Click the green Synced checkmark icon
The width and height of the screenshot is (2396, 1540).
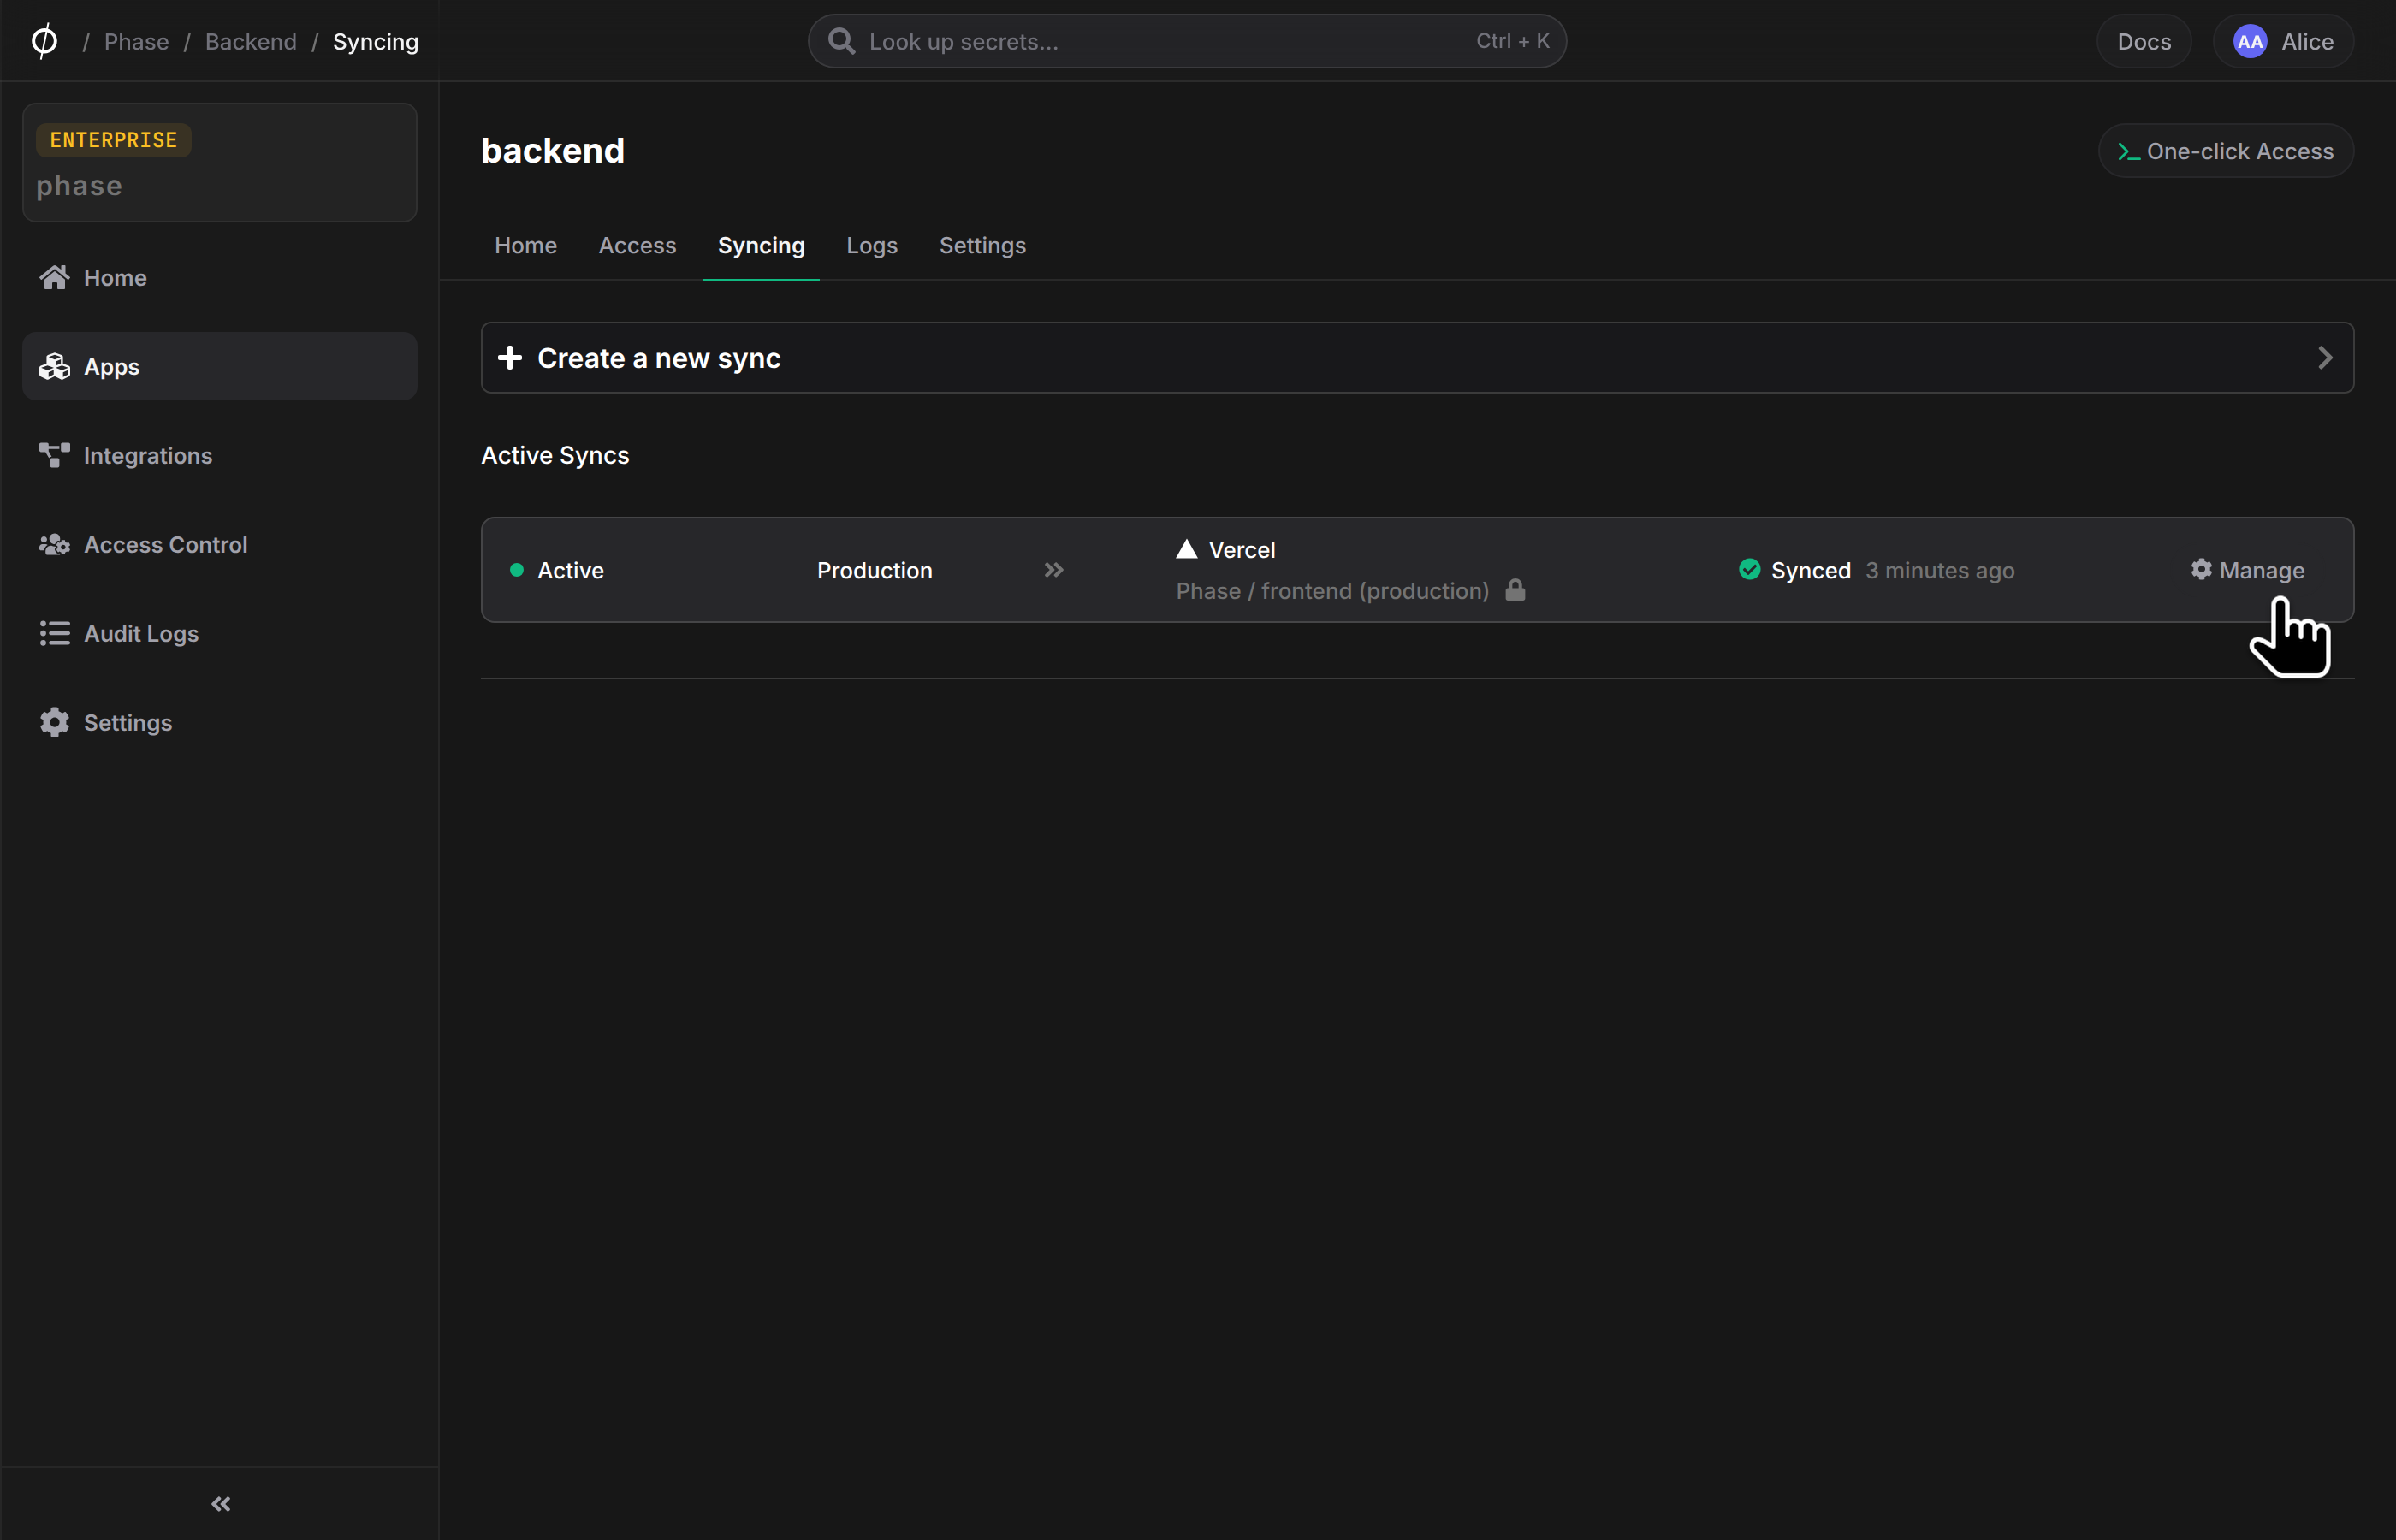(x=1749, y=570)
